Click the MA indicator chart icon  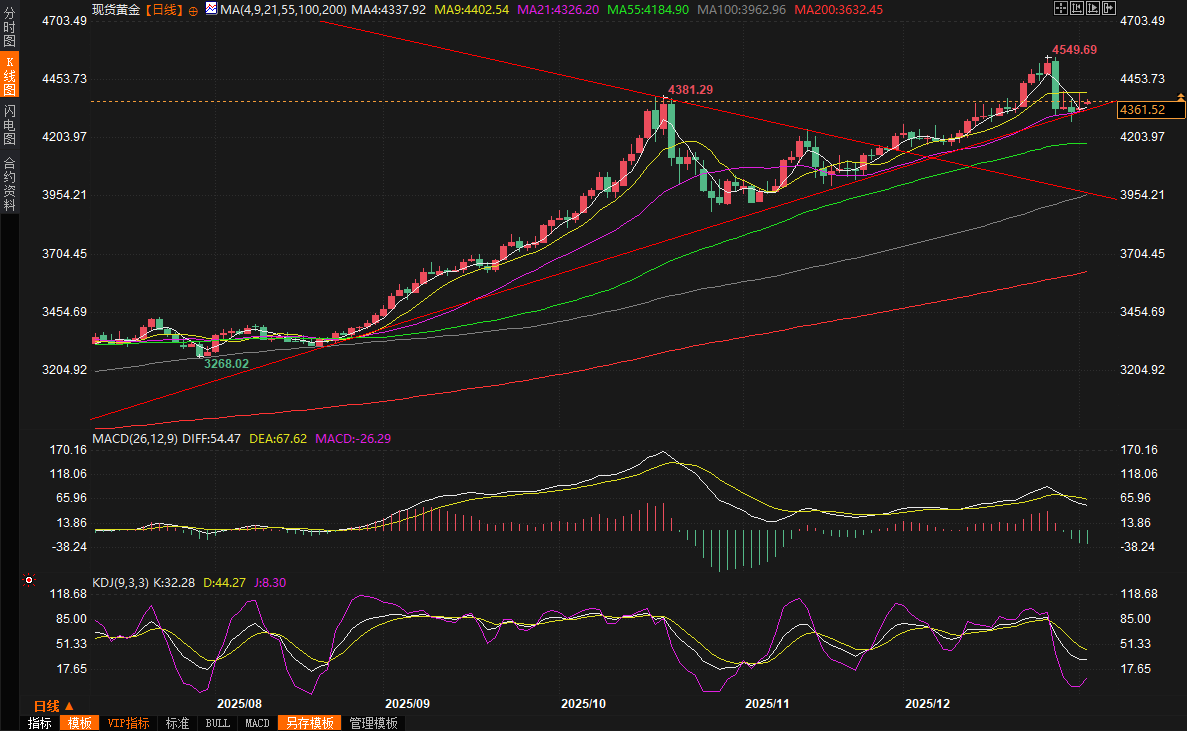tap(211, 9)
